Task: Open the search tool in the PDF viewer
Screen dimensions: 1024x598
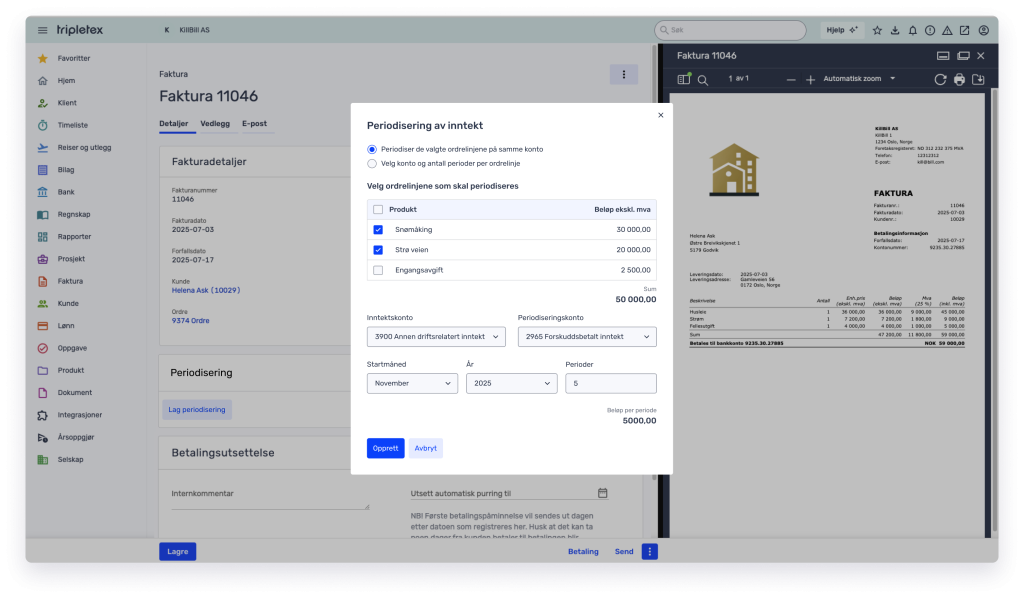Action: pos(702,78)
